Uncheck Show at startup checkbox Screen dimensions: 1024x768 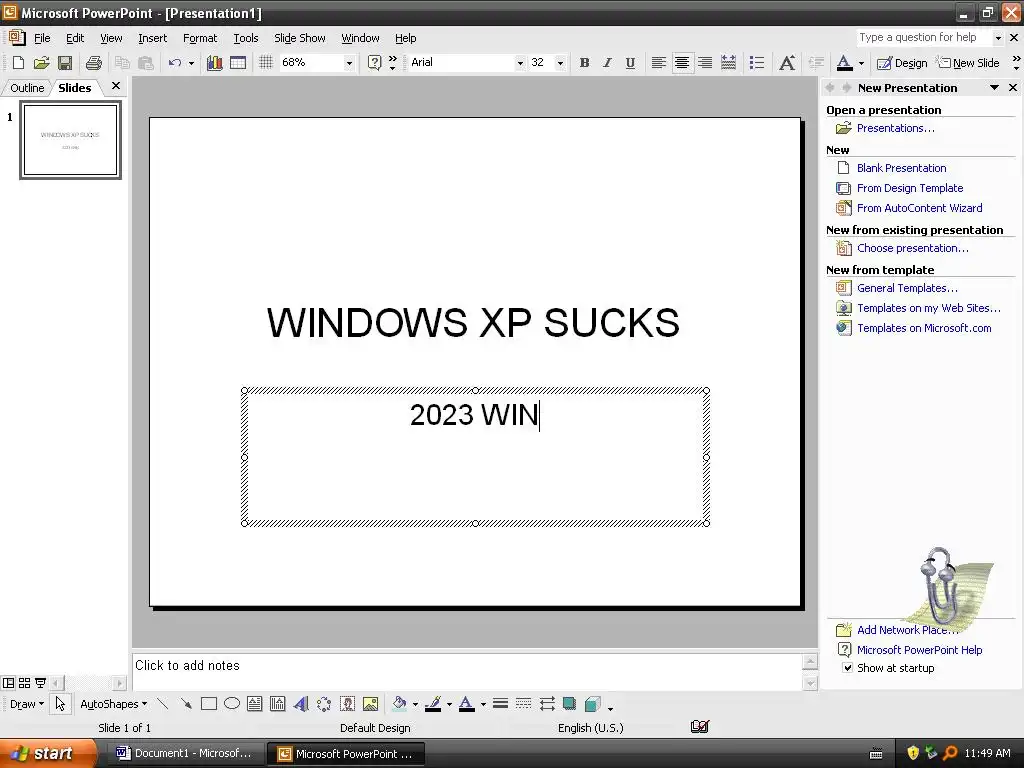pyautogui.click(x=847, y=667)
